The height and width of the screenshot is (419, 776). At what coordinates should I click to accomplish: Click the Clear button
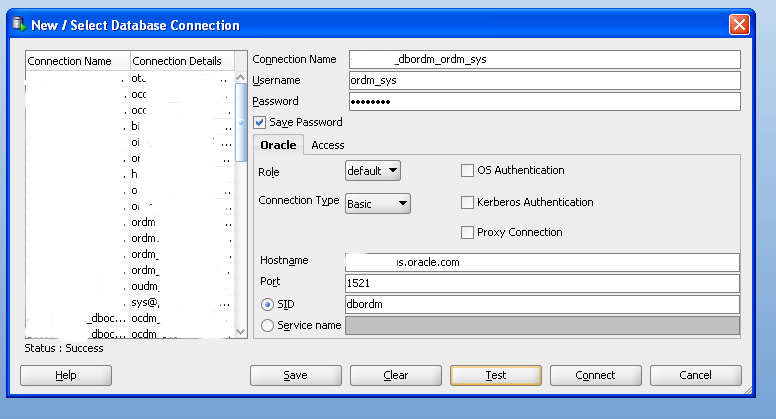click(x=395, y=375)
